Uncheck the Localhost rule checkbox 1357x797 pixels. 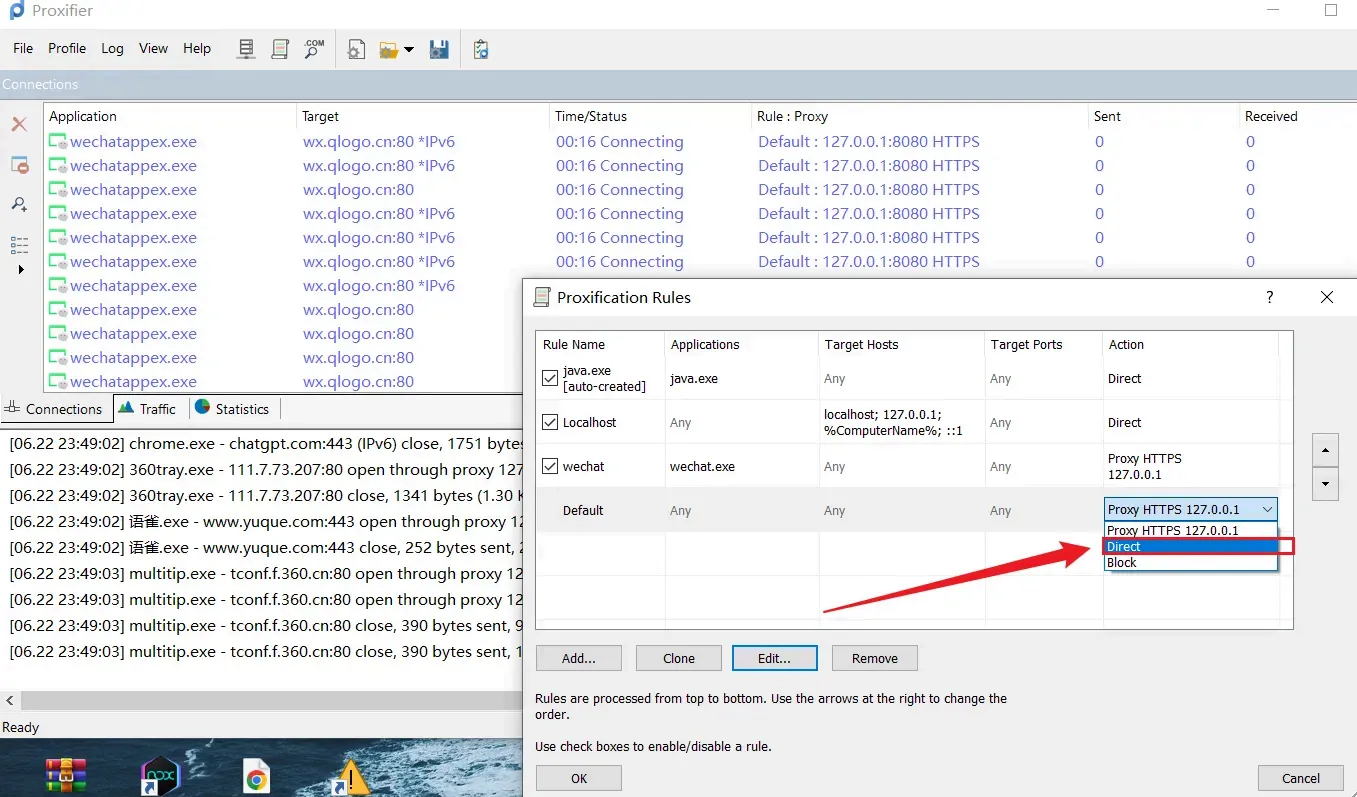(x=550, y=422)
